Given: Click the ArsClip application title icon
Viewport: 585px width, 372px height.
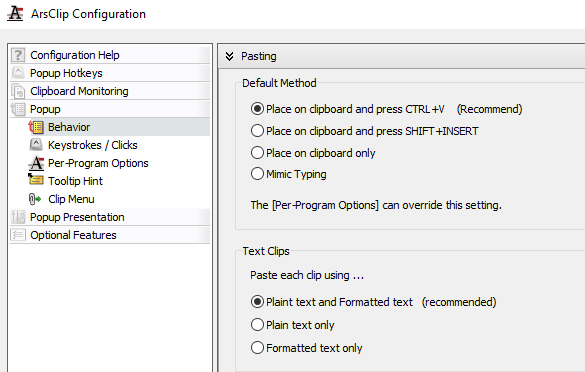Looking at the screenshot, I should 15,13.
